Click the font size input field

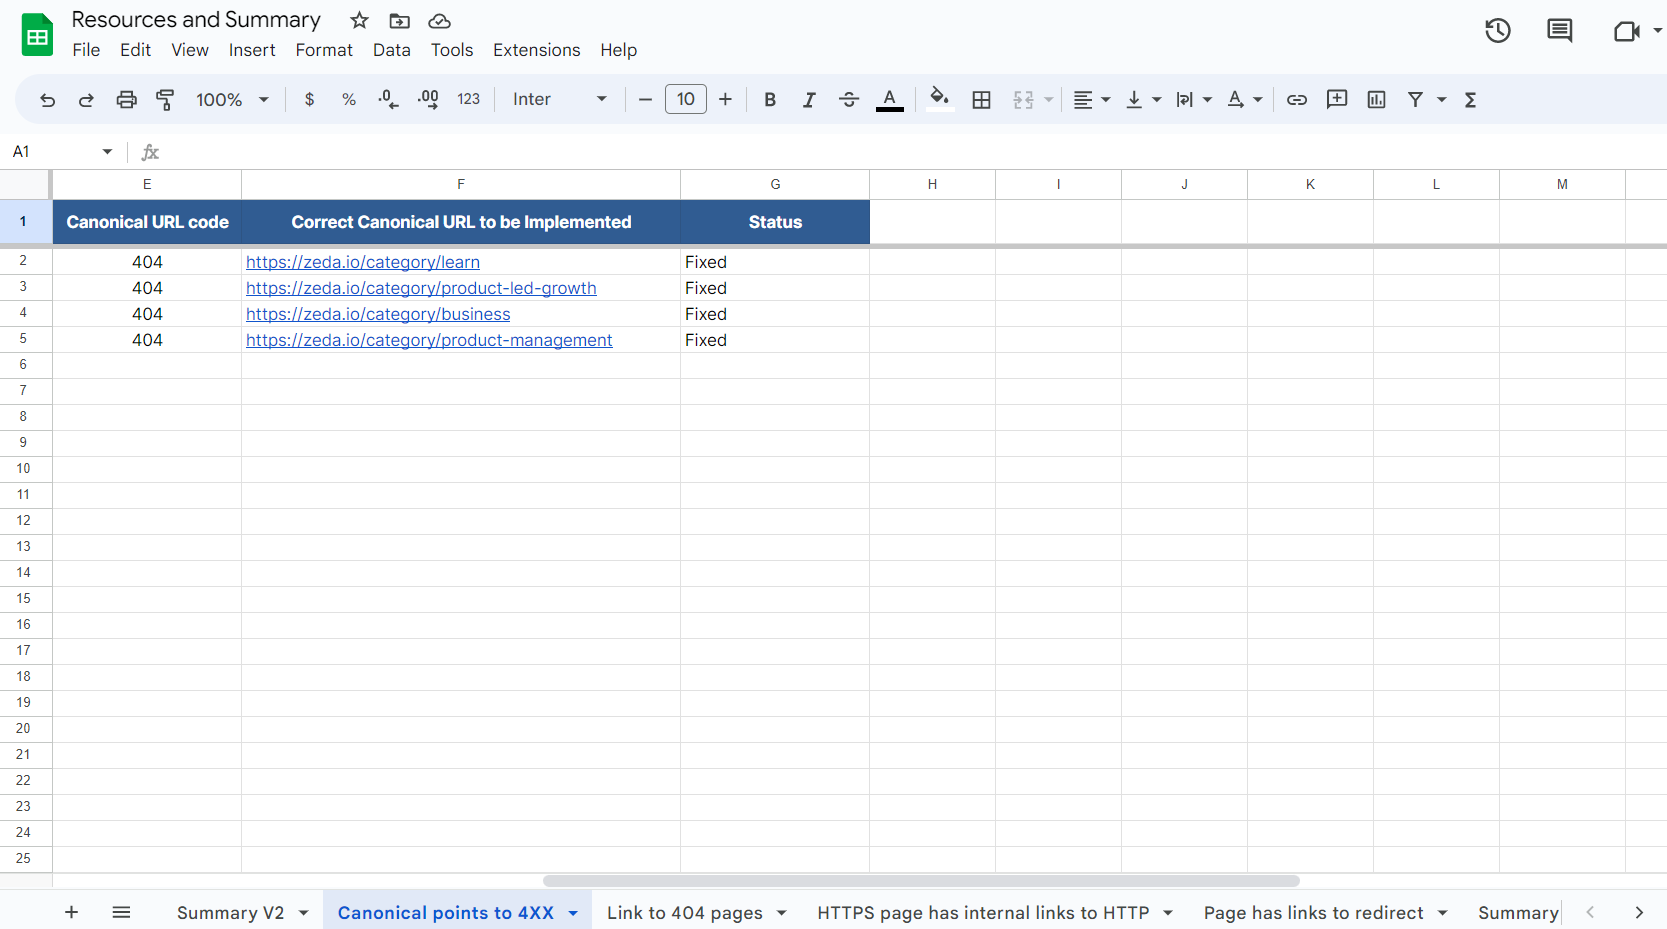[686, 99]
